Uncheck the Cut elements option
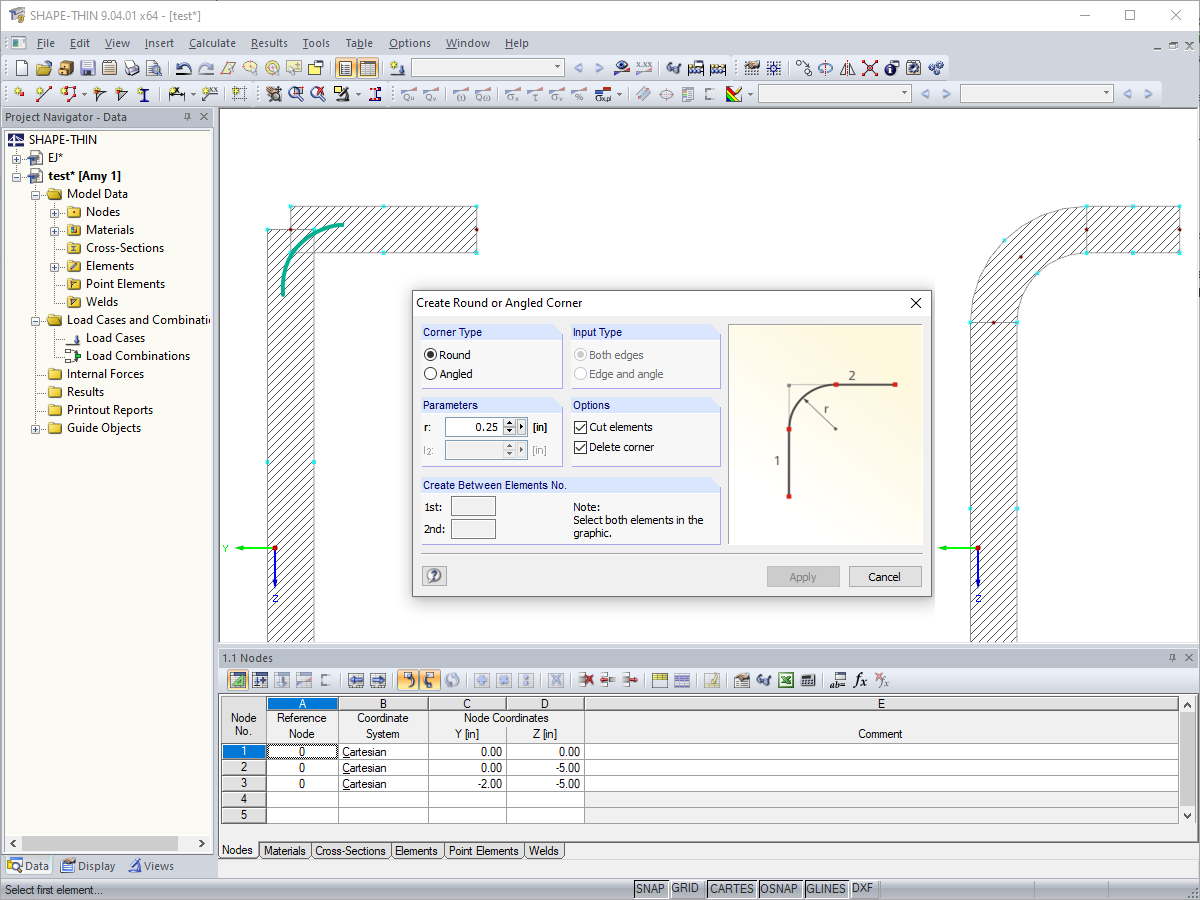Image resolution: width=1200 pixels, height=900 pixels. point(580,426)
